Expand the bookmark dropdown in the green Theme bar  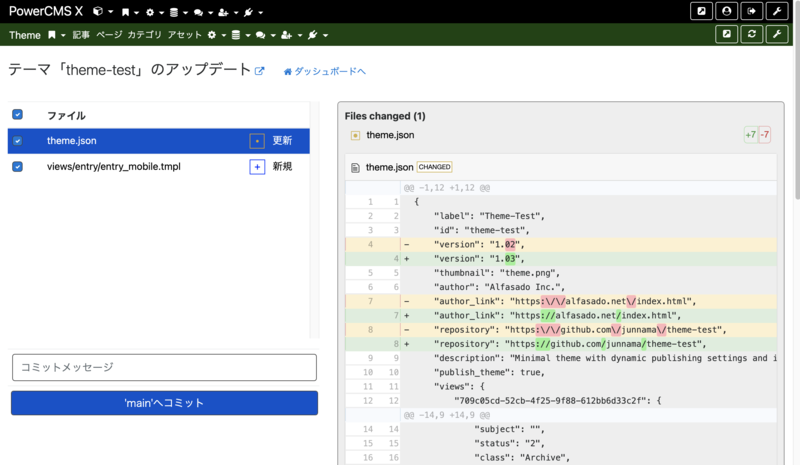(x=56, y=35)
